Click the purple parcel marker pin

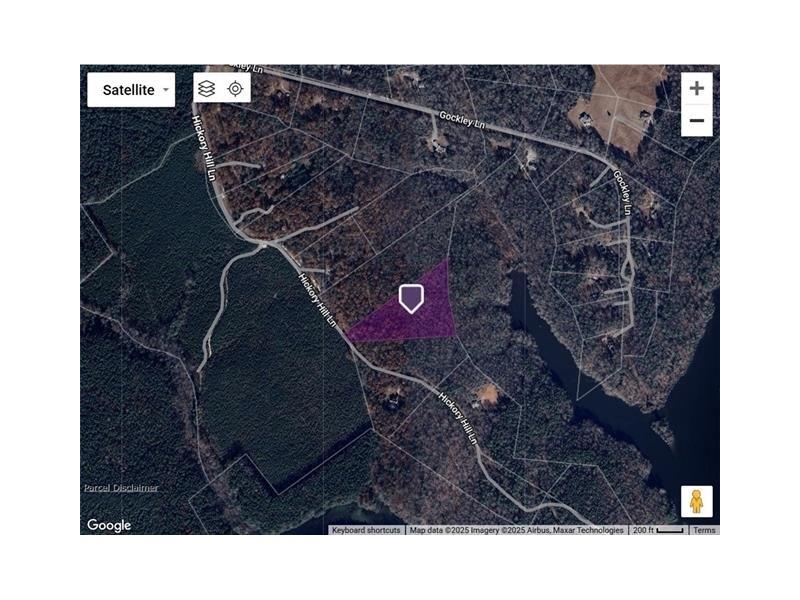point(411,298)
